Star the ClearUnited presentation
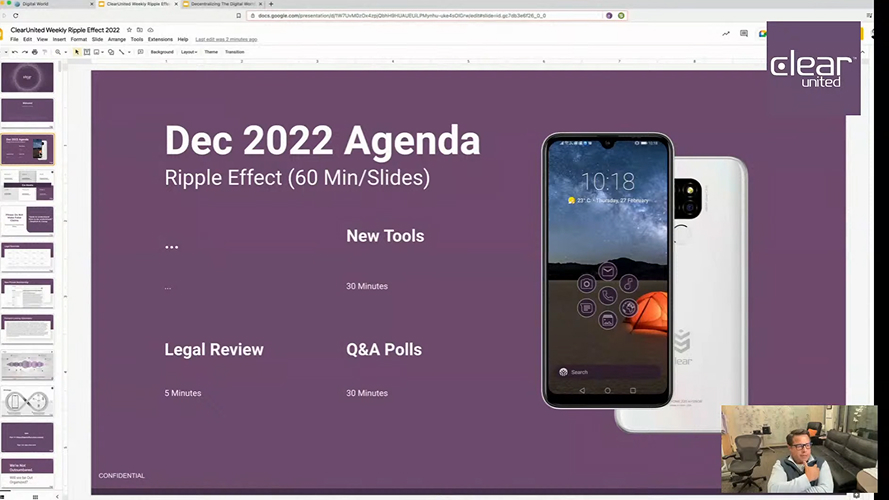The image size is (889, 500). (x=129, y=30)
